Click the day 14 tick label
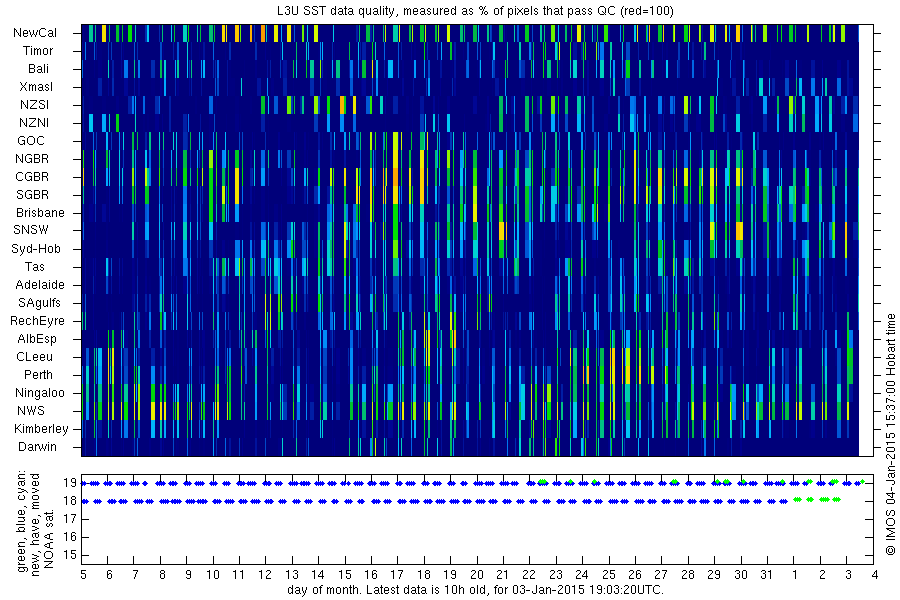Viewport: 900px width, 600px height. point(318,575)
